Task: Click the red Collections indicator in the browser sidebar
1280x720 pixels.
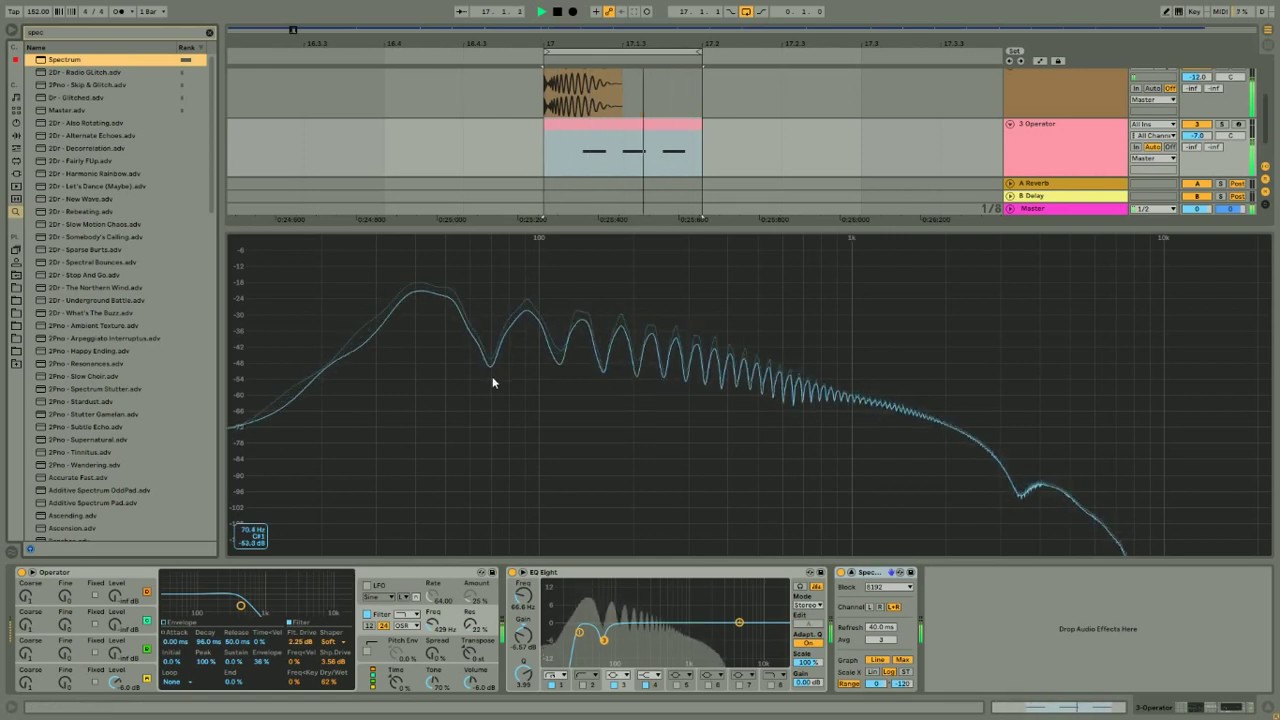Action: click(15, 60)
